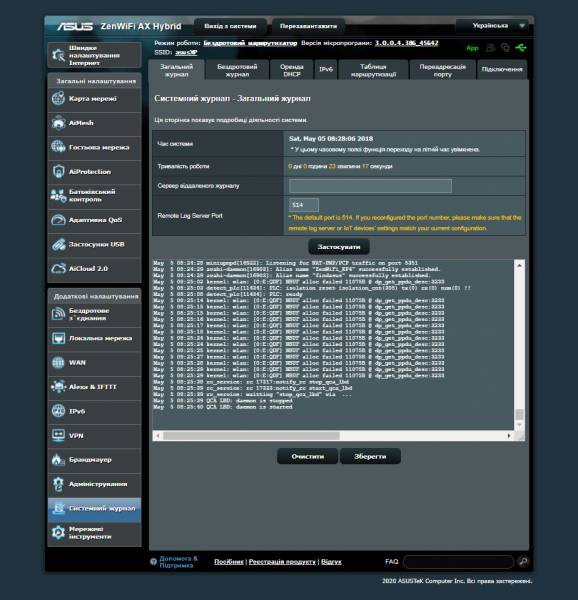Image resolution: width=578 pixels, height=600 pixels.
Task: Click the green App label in header
Action: click(x=472, y=48)
